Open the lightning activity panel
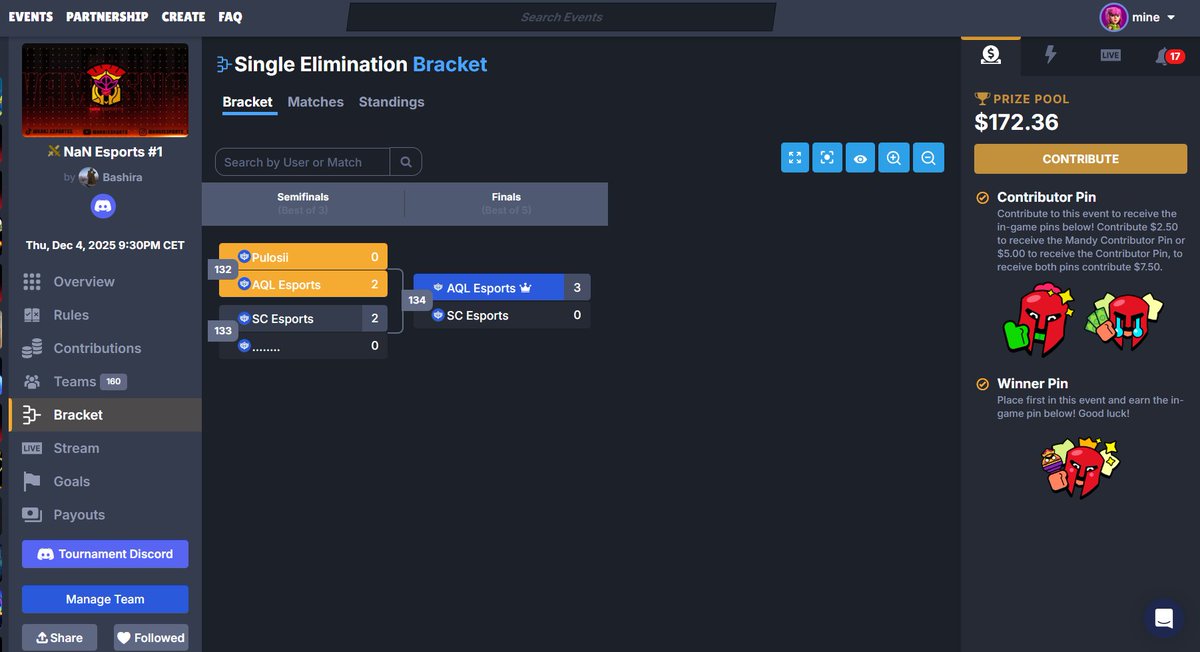 click(1050, 56)
